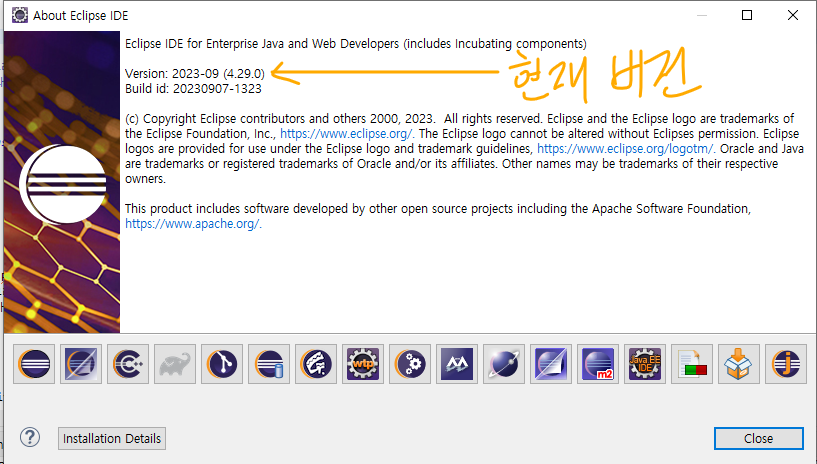Click the About Eclipse IDE title bar icon
Viewport: 817px width, 464px height.
click(19, 15)
